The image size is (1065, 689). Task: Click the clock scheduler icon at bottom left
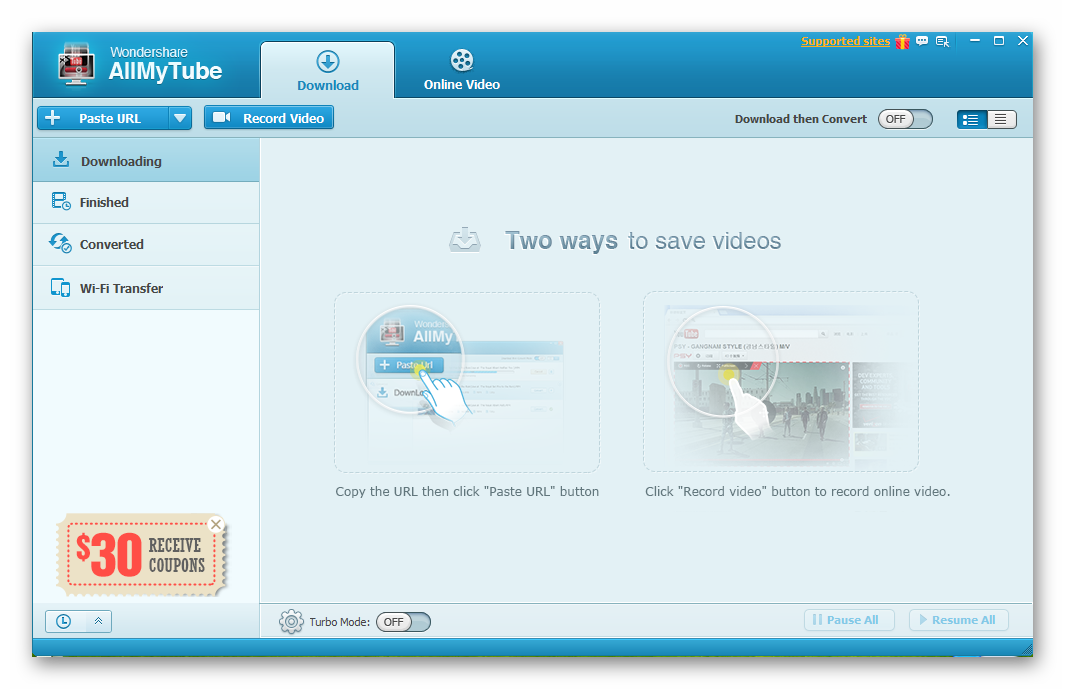point(63,621)
